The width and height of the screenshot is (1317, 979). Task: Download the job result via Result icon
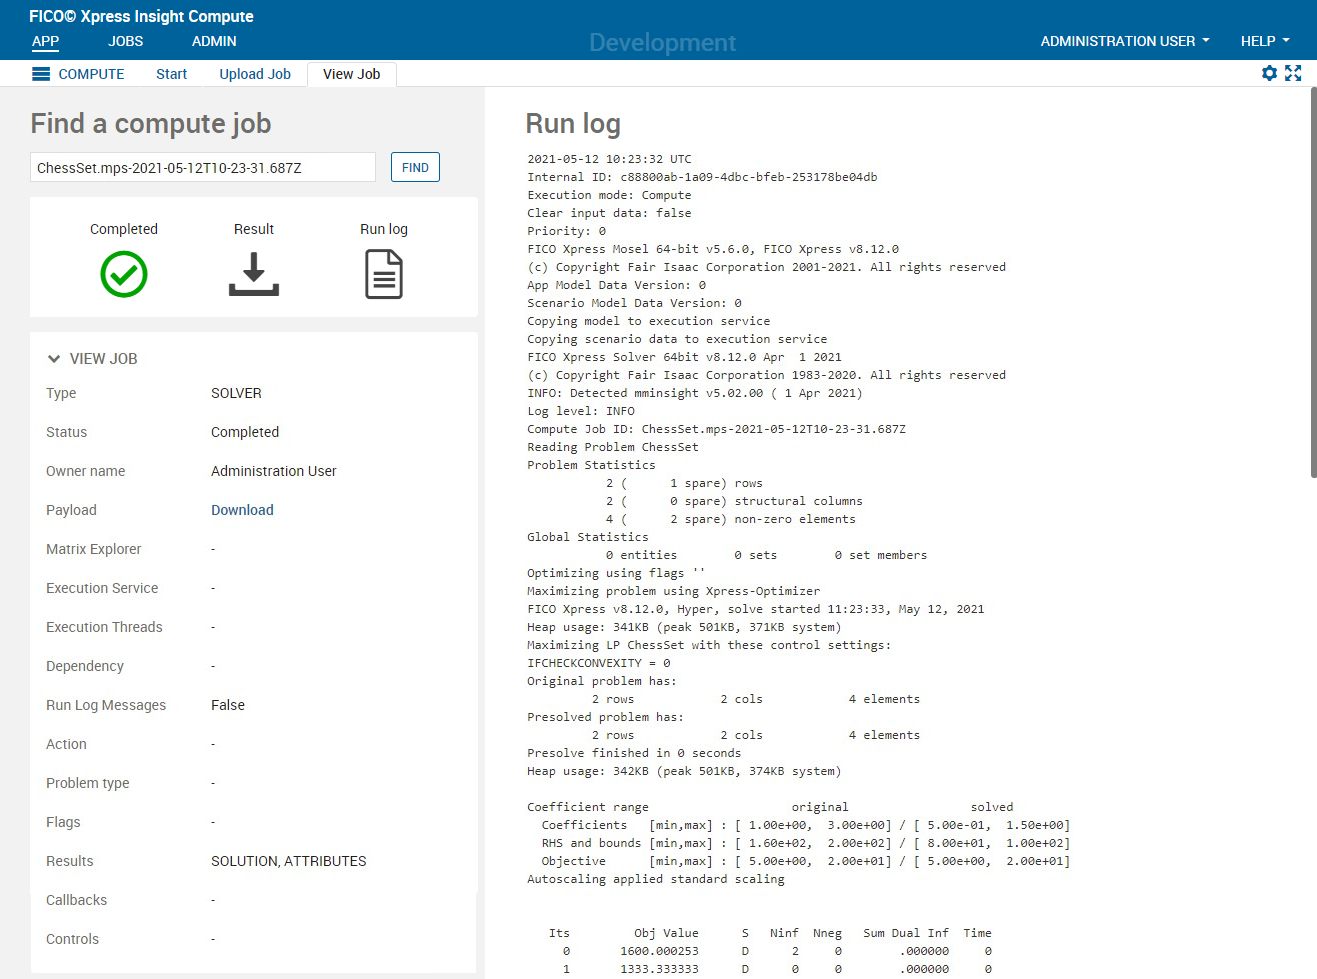point(254,274)
